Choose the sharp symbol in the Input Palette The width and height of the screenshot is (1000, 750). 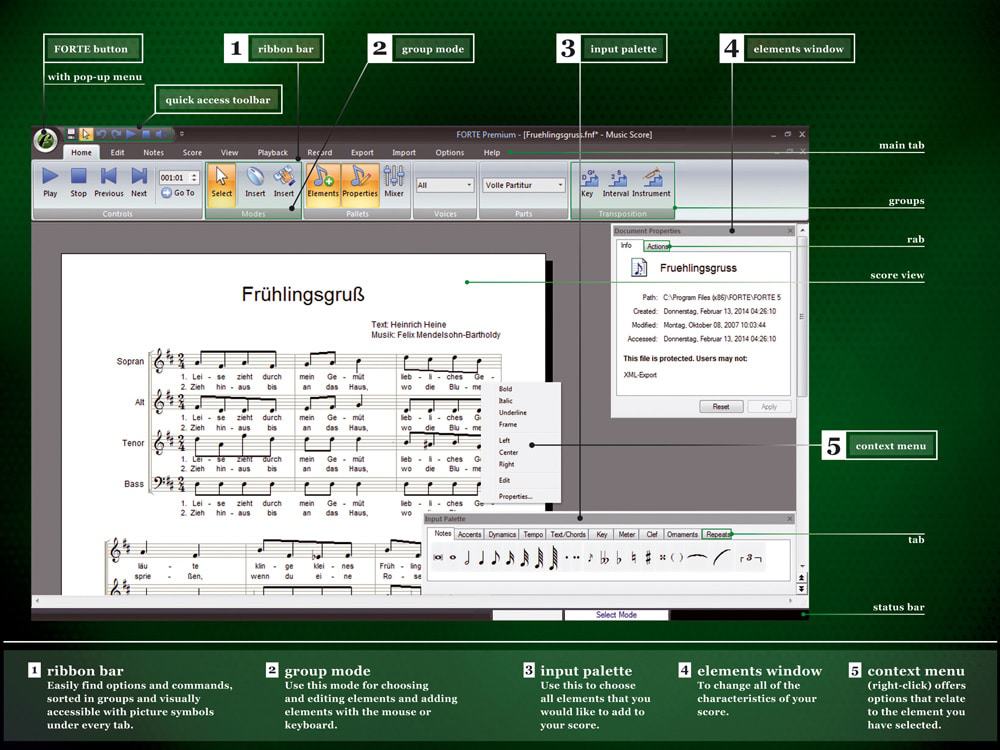point(649,556)
